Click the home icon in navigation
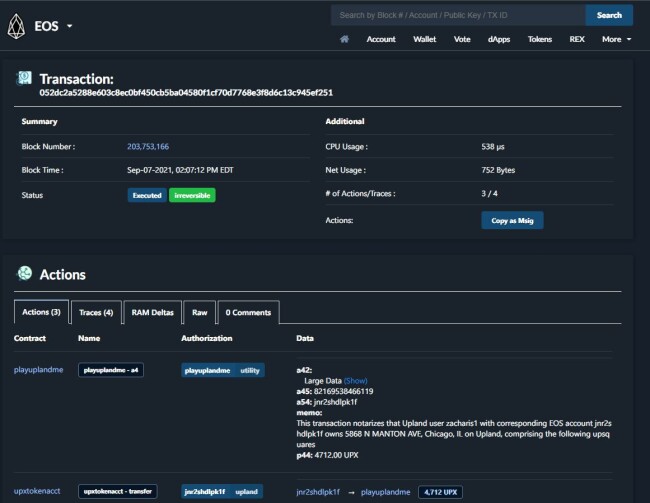The image size is (650, 503). tap(344, 39)
